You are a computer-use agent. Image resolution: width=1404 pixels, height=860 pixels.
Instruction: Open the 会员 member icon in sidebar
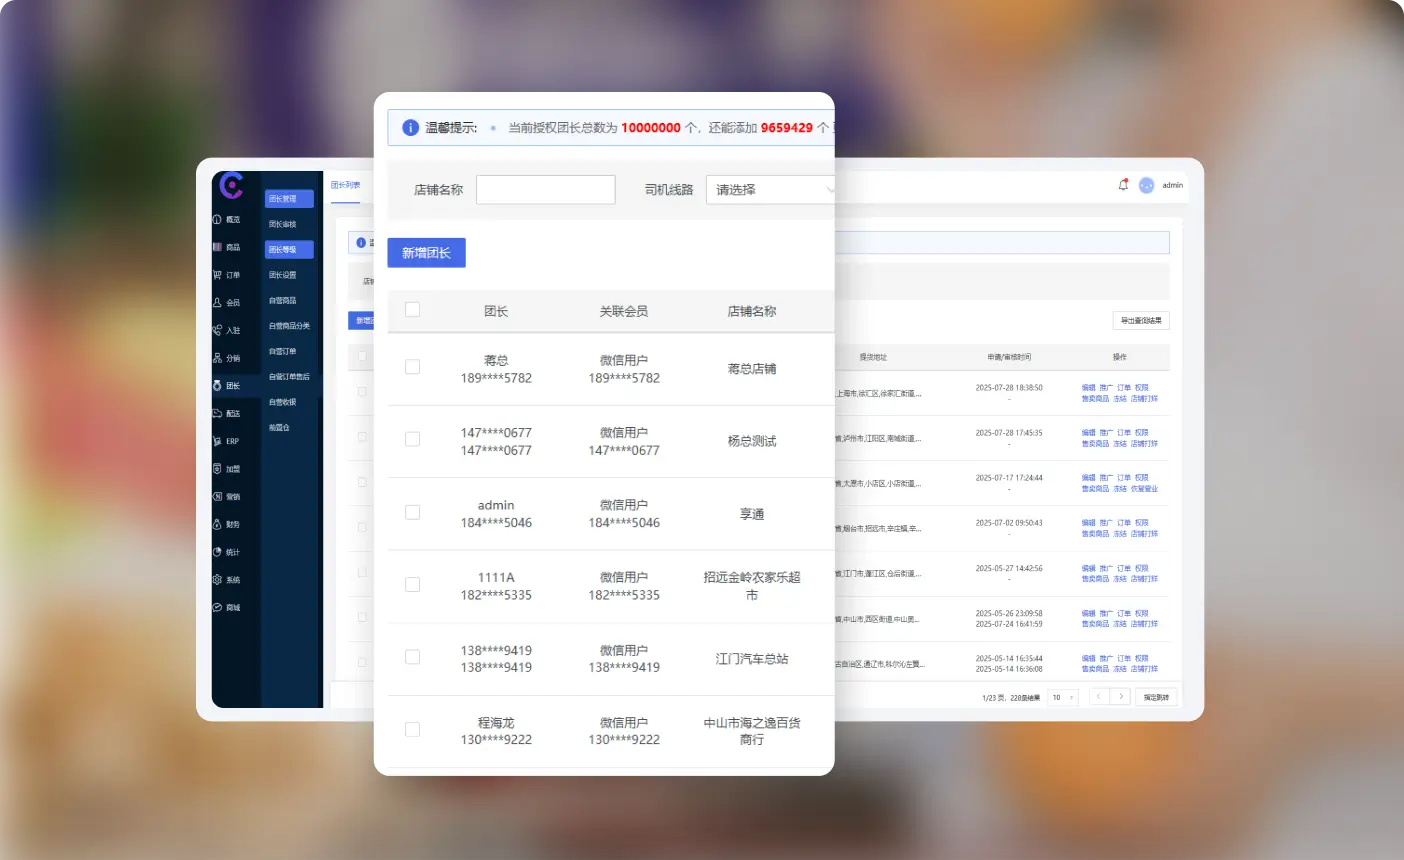218,302
